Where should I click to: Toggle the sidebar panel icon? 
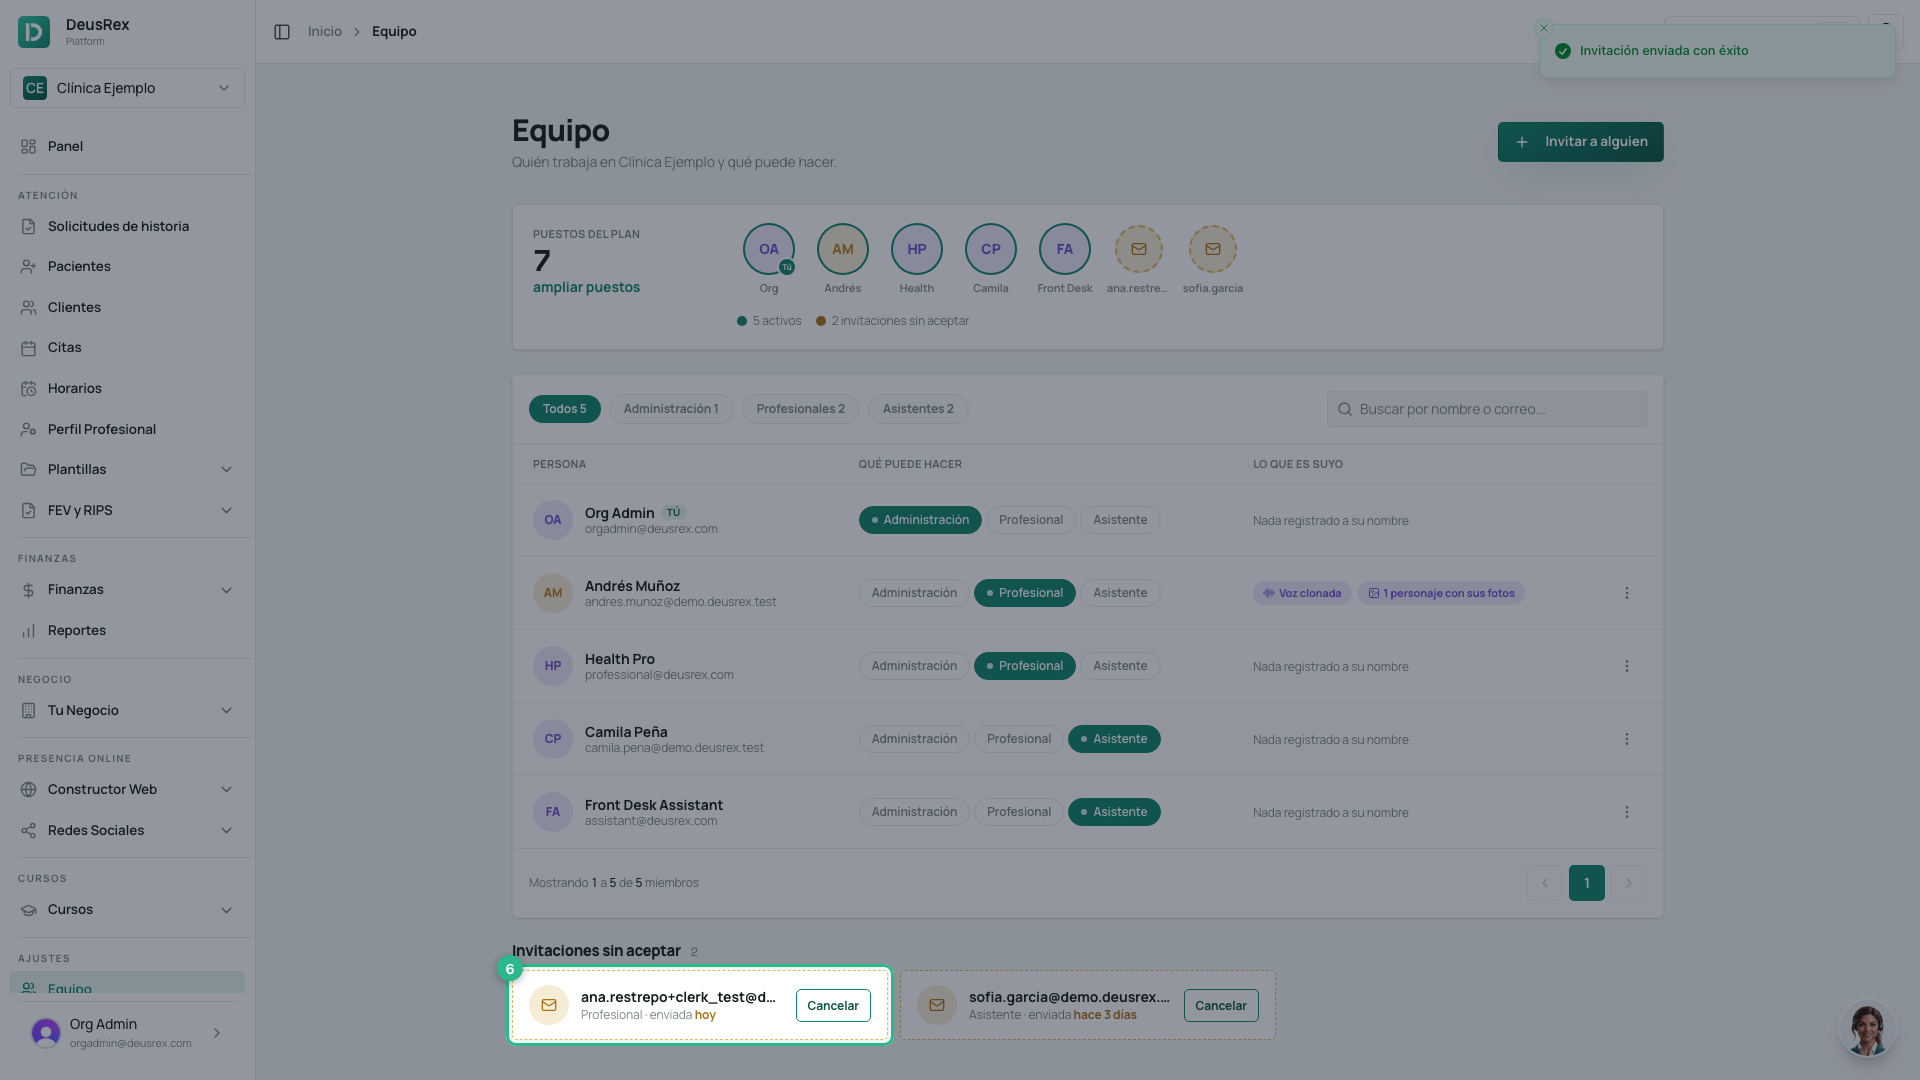pyautogui.click(x=282, y=32)
